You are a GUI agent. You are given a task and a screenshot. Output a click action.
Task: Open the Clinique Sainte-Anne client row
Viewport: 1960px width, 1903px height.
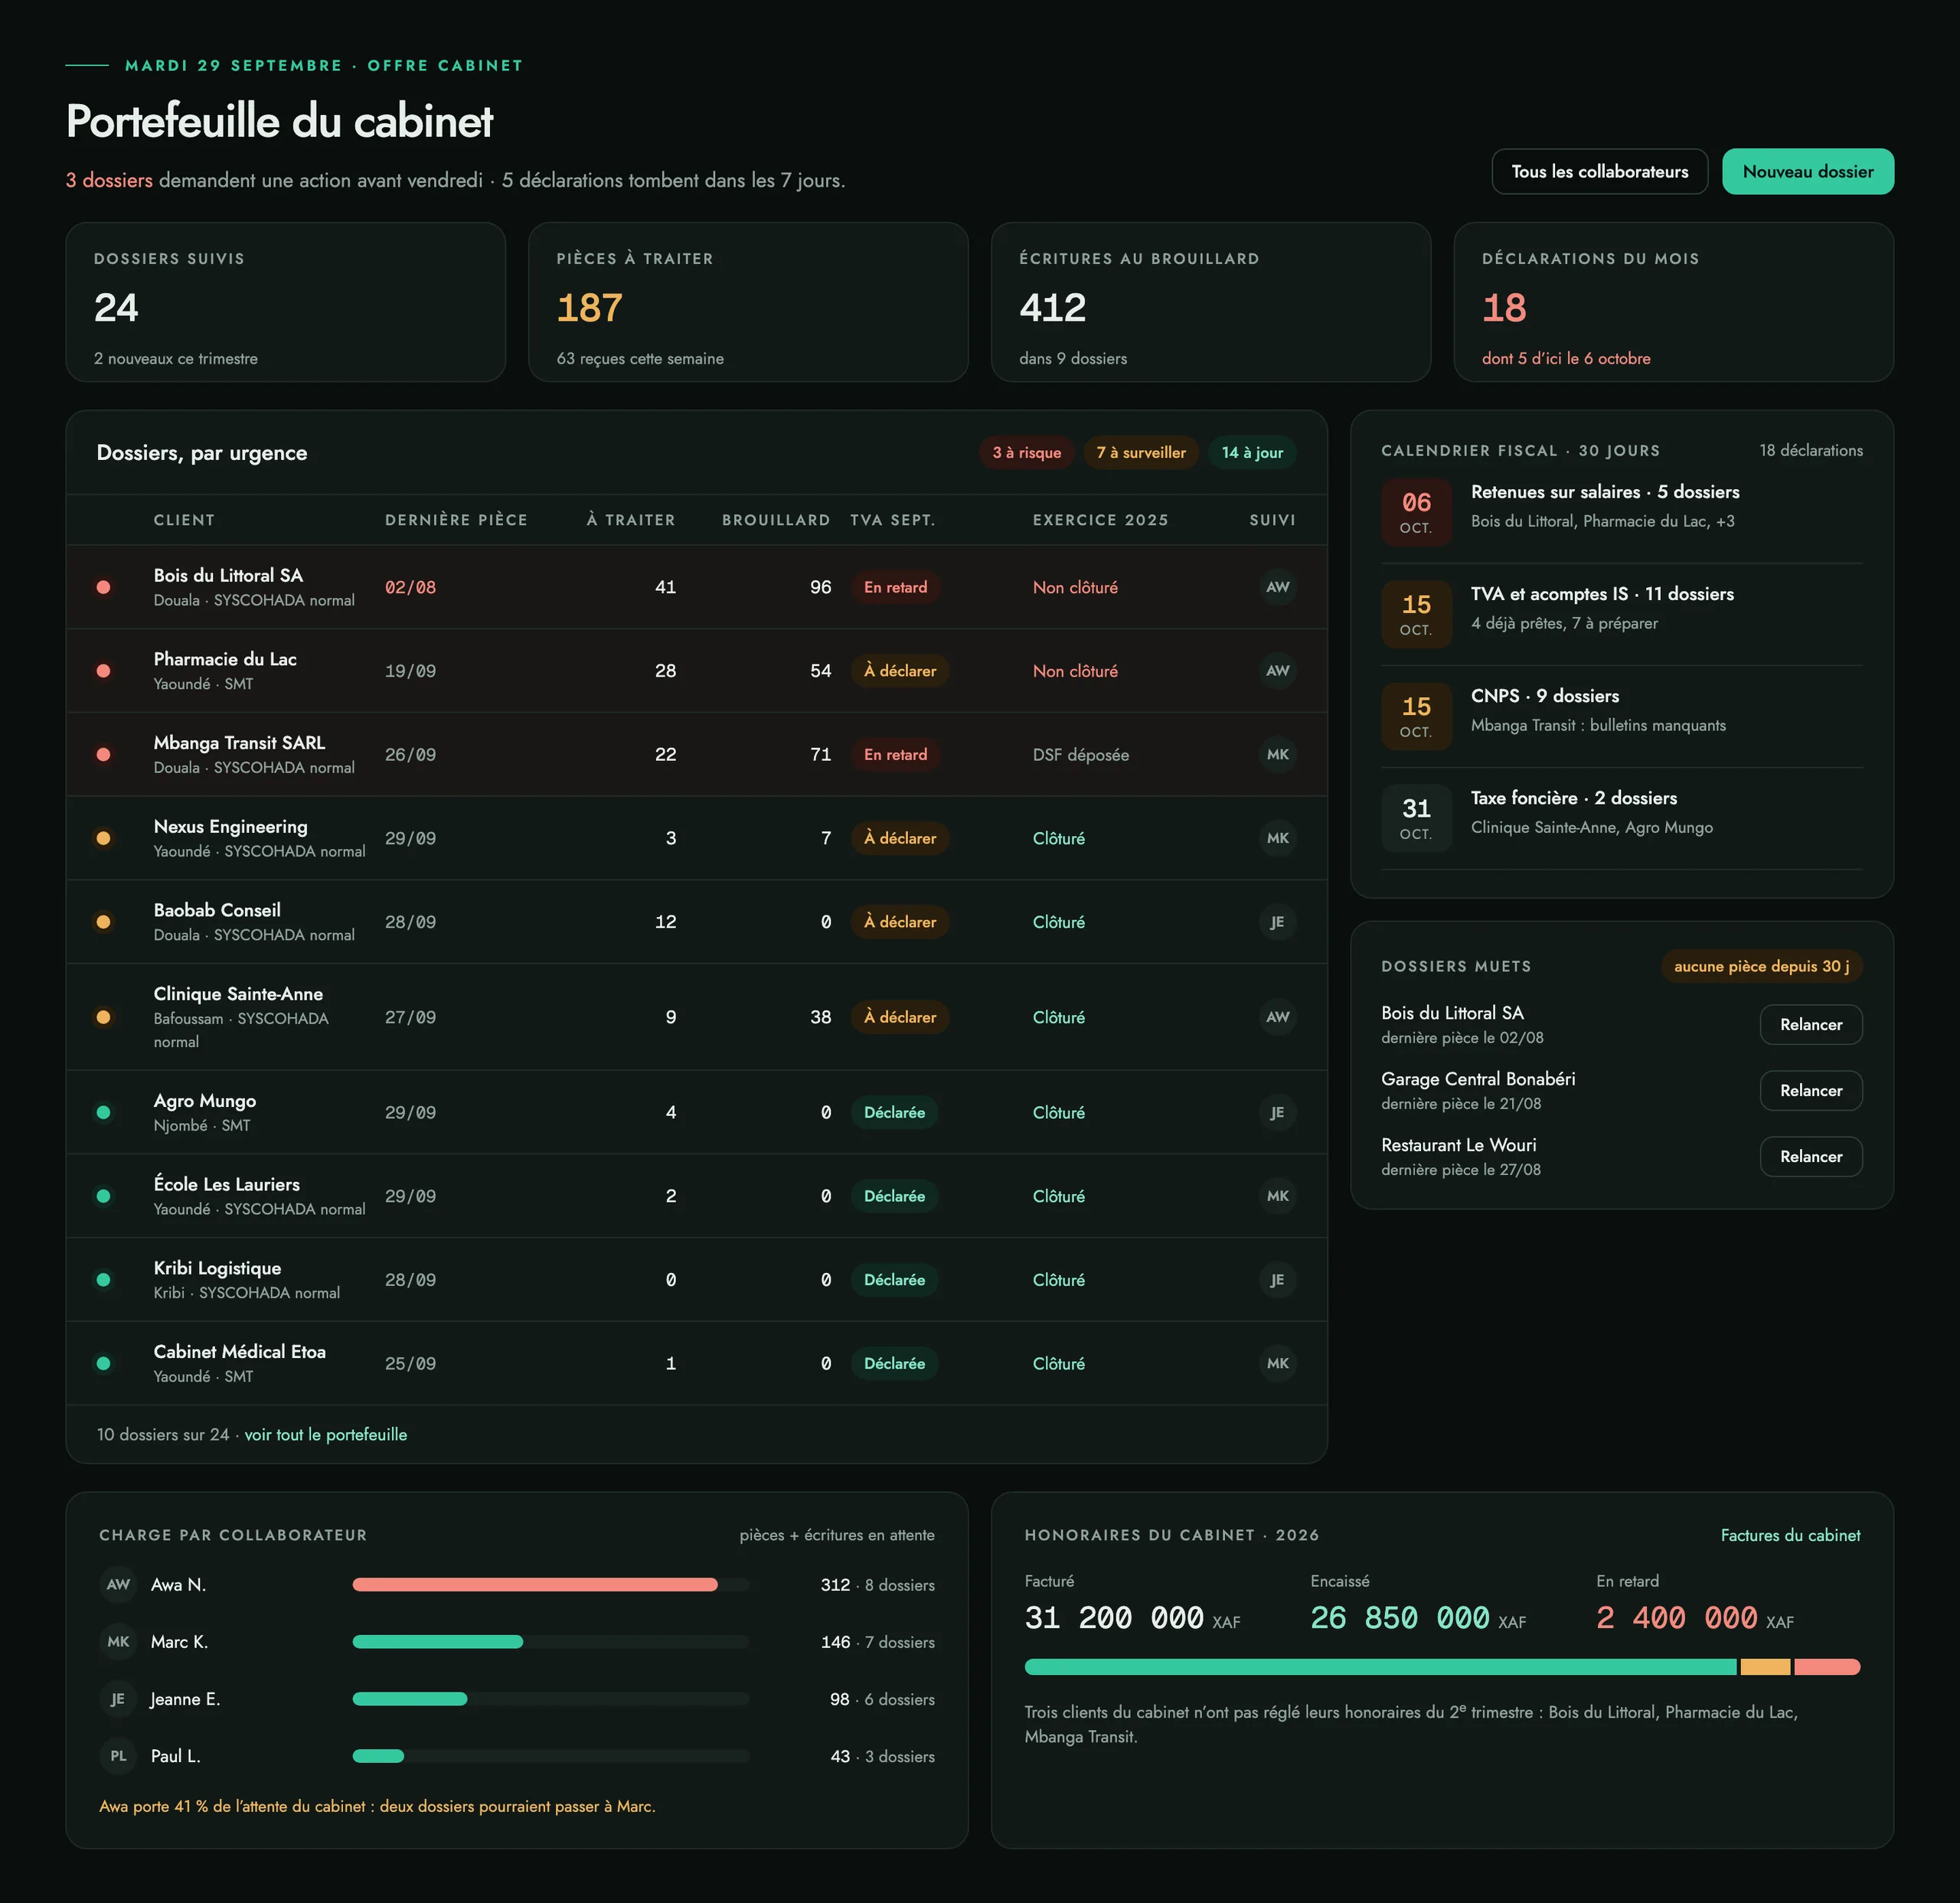pos(696,1017)
